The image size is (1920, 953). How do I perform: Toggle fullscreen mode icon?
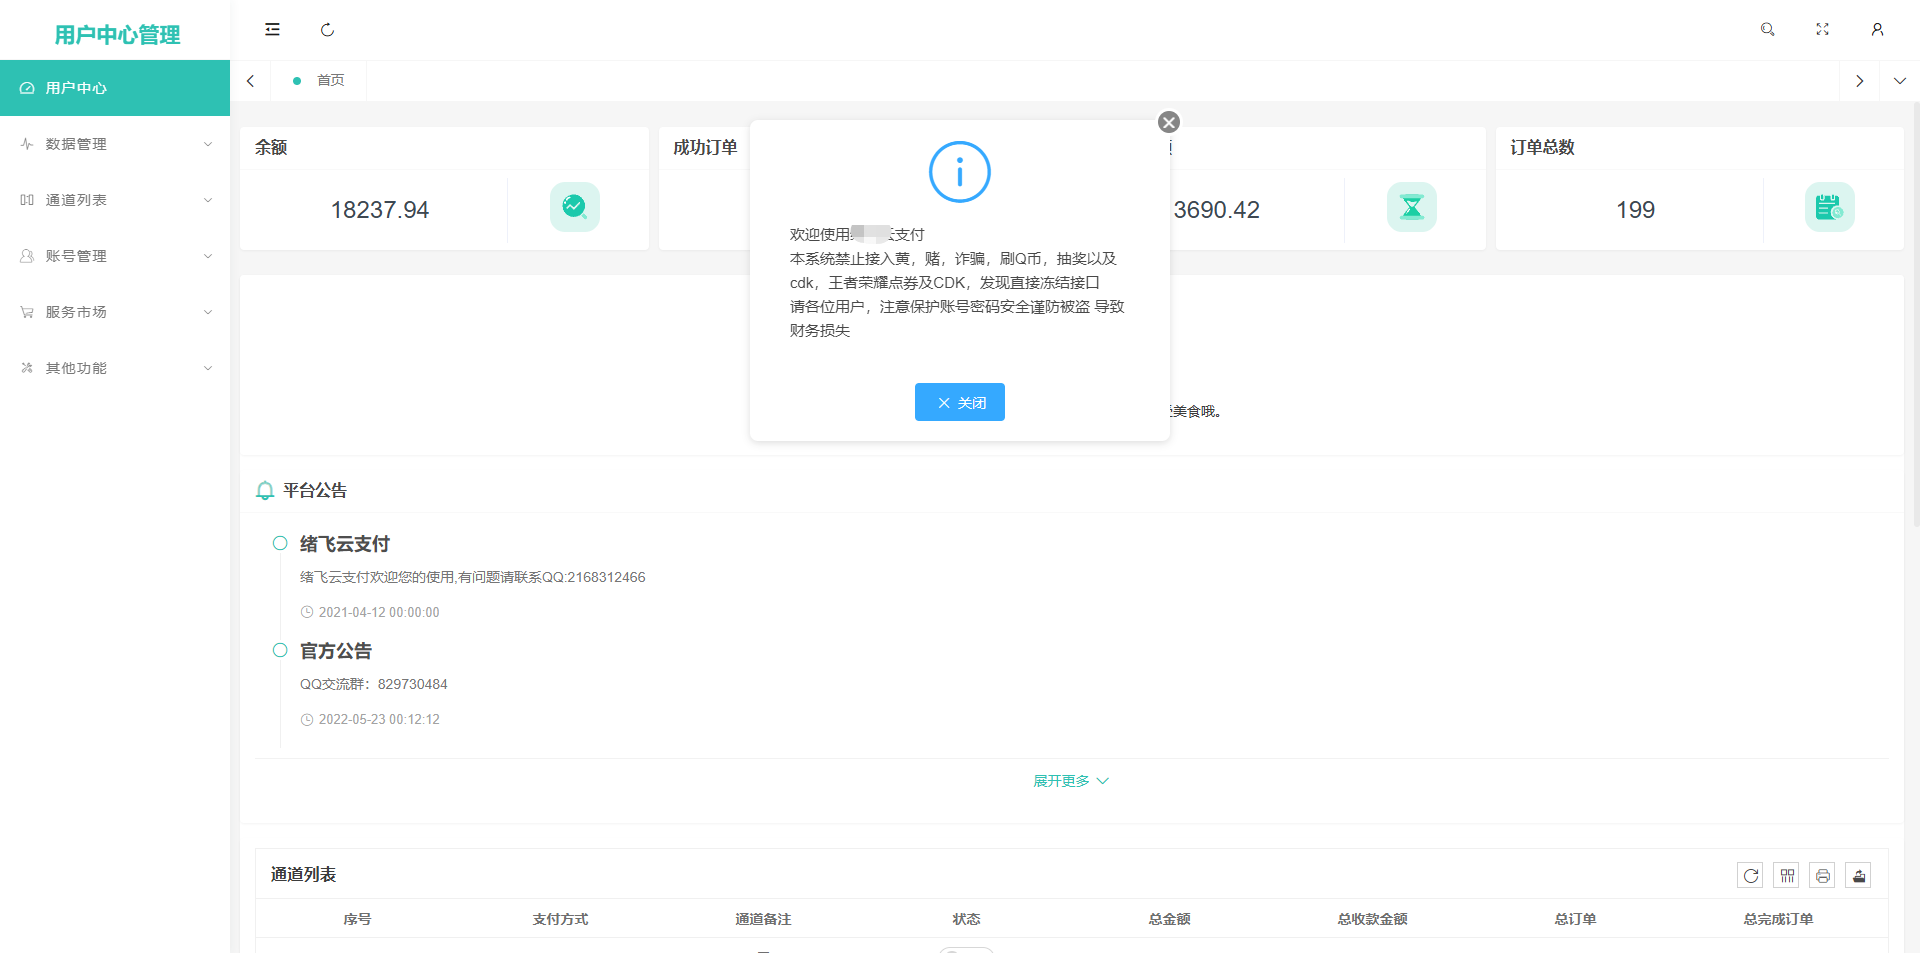point(1822,30)
